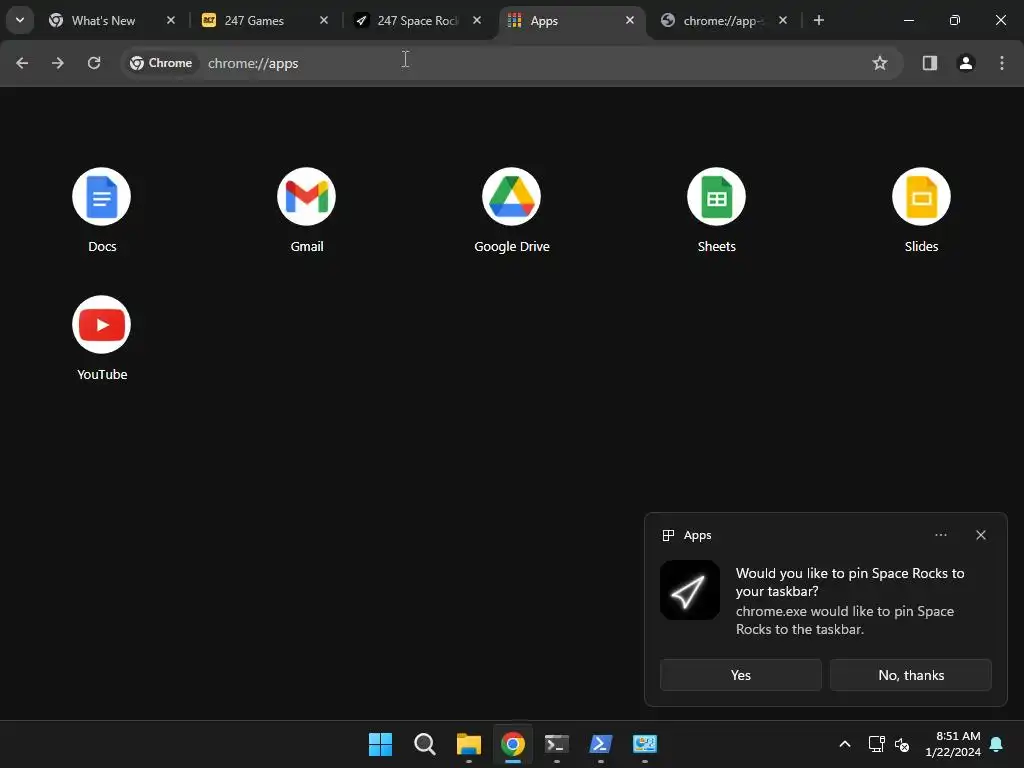Open the Docs app icon
The width and height of the screenshot is (1024, 768).
[x=101, y=197]
